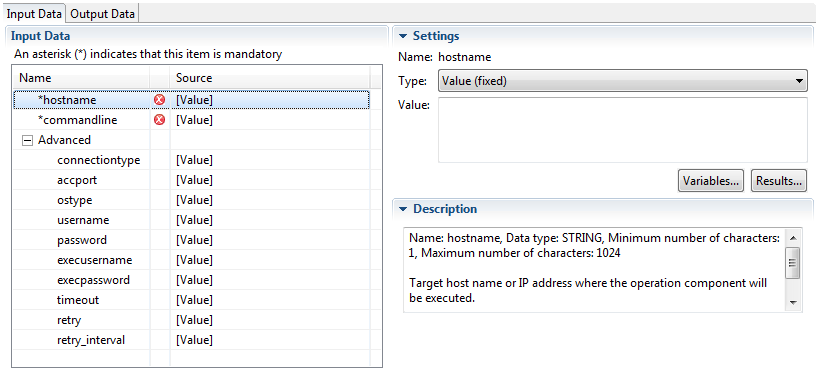Collapse the Advanced tree node
Image resolution: width=821 pixels, height=373 pixels.
[26, 140]
